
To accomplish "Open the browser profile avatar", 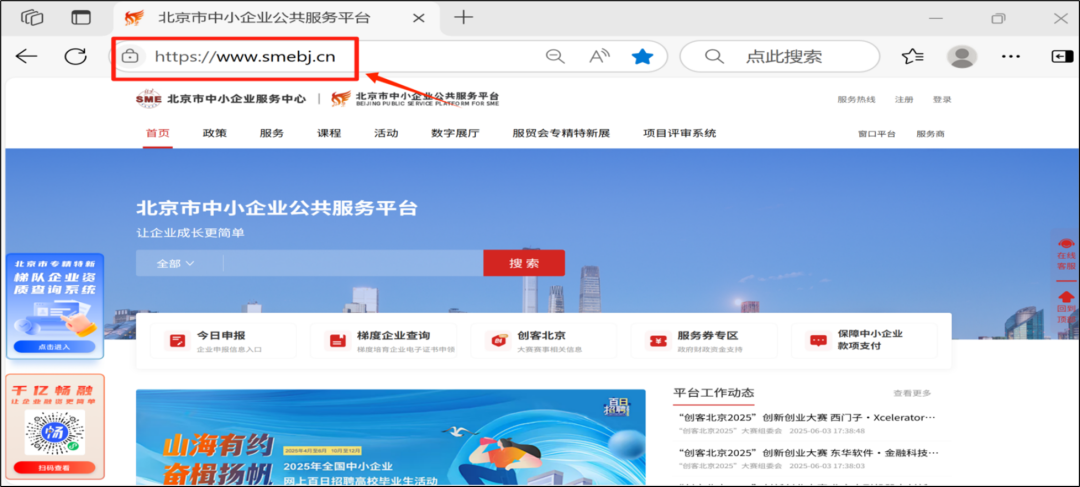I will tap(962, 56).
